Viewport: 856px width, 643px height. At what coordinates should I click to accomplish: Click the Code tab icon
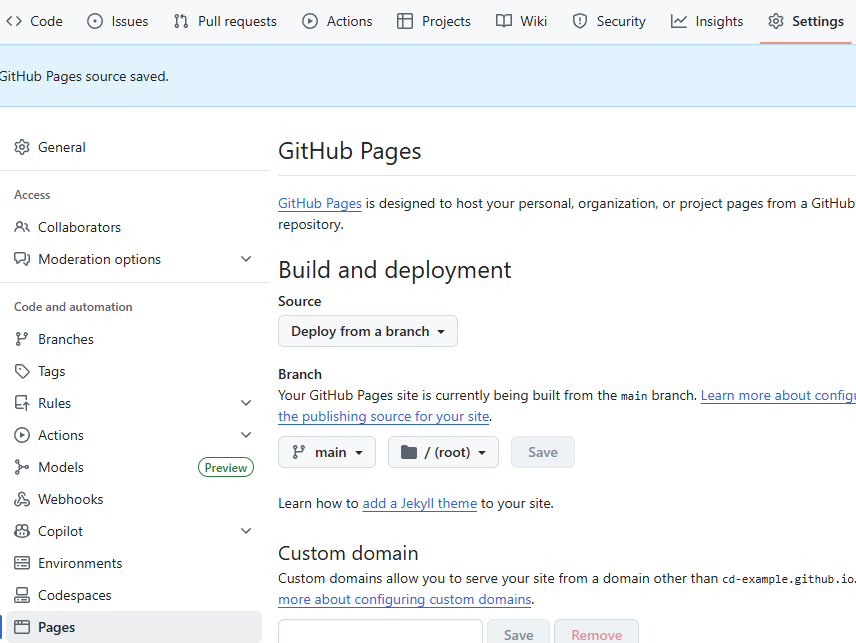point(14,21)
